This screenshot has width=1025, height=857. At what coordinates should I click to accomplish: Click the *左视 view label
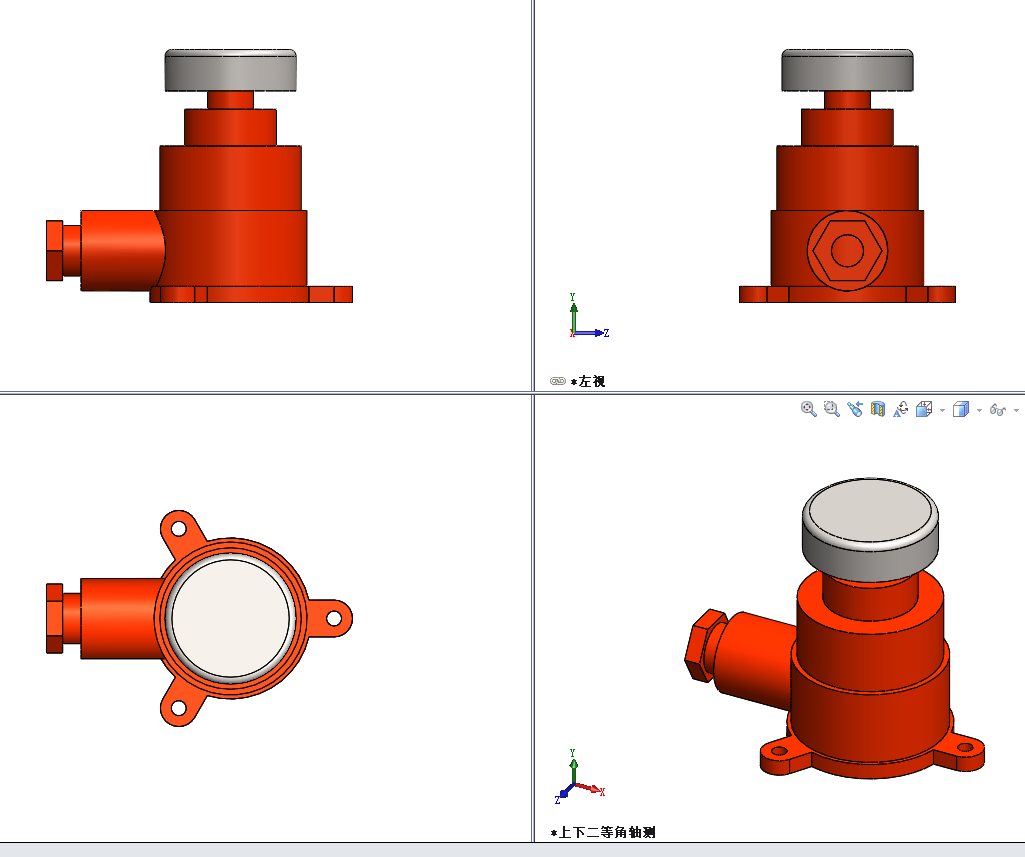(x=588, y=381)
